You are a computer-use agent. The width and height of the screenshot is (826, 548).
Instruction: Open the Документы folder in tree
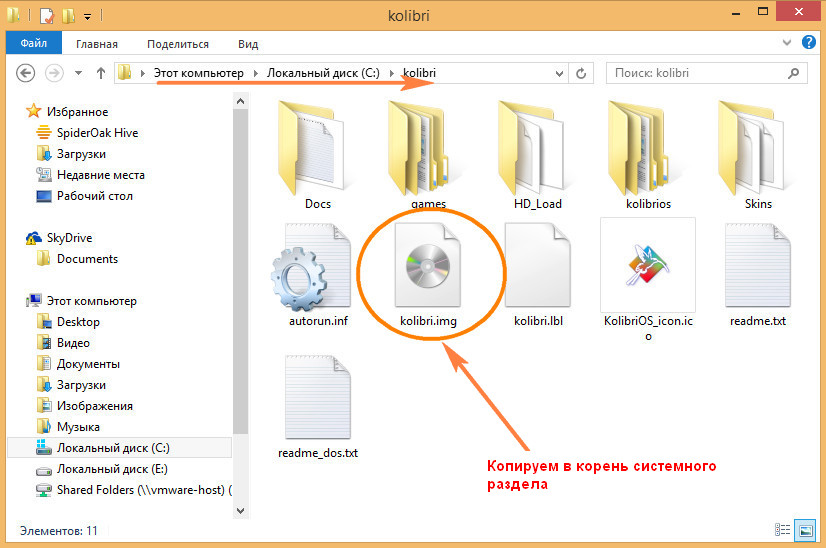point(88,364)
